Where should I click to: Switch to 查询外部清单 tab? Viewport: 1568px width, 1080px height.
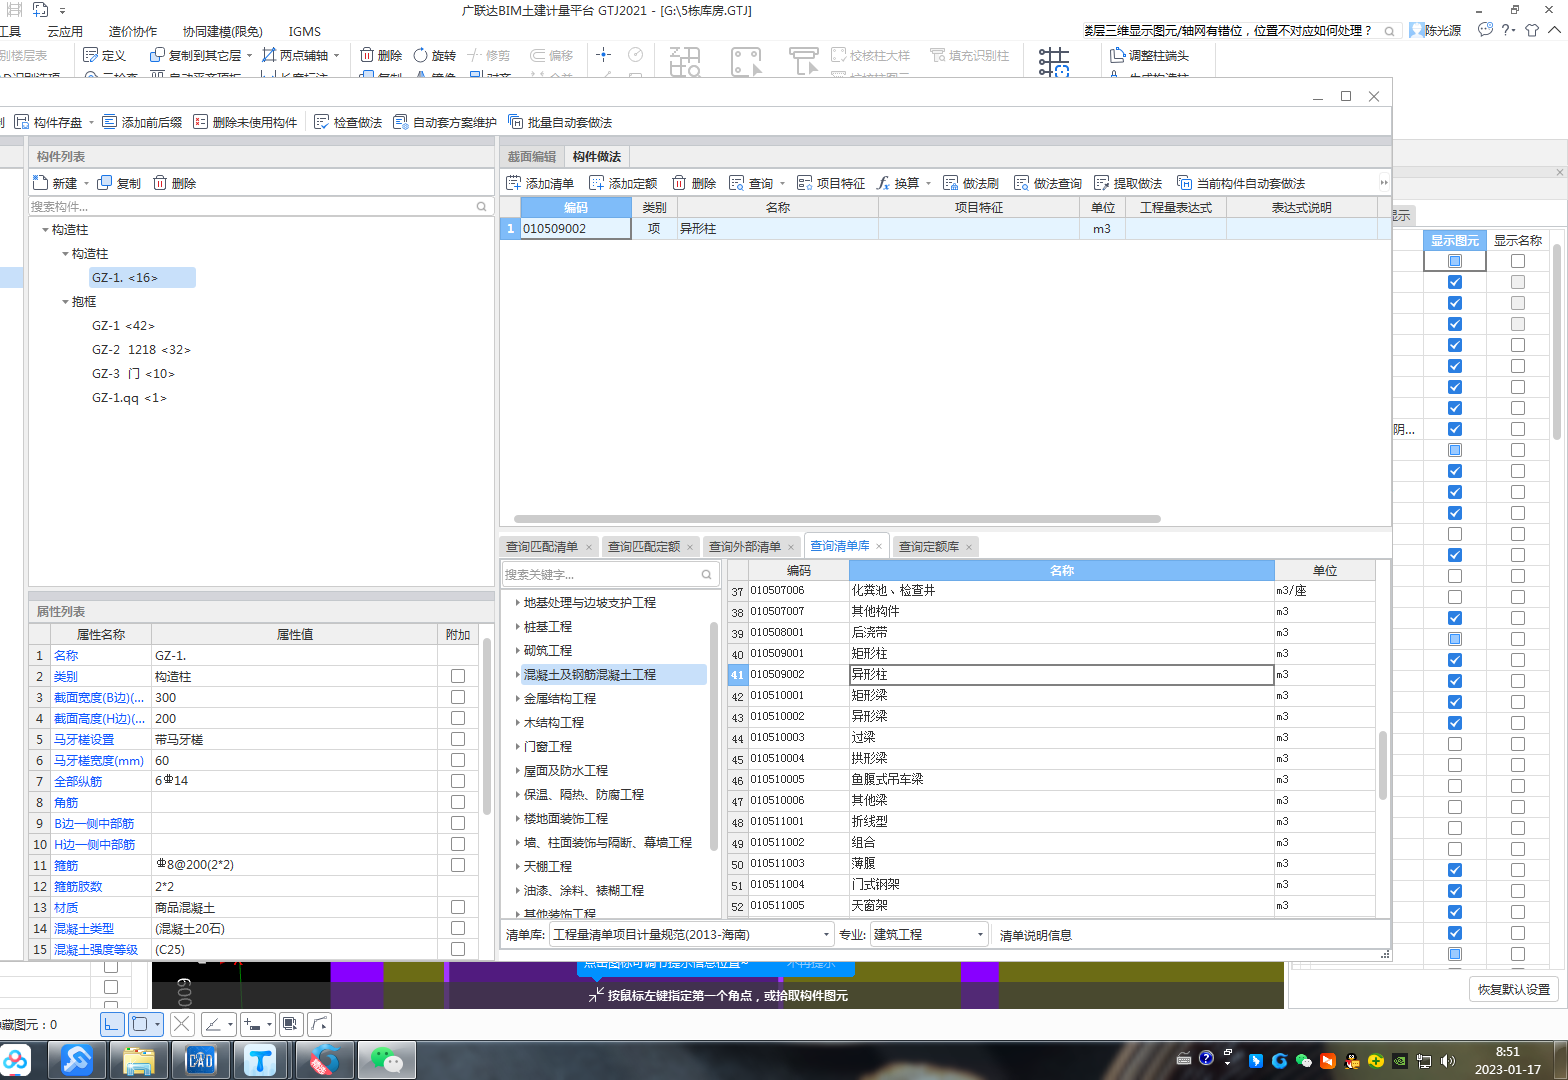744,547
